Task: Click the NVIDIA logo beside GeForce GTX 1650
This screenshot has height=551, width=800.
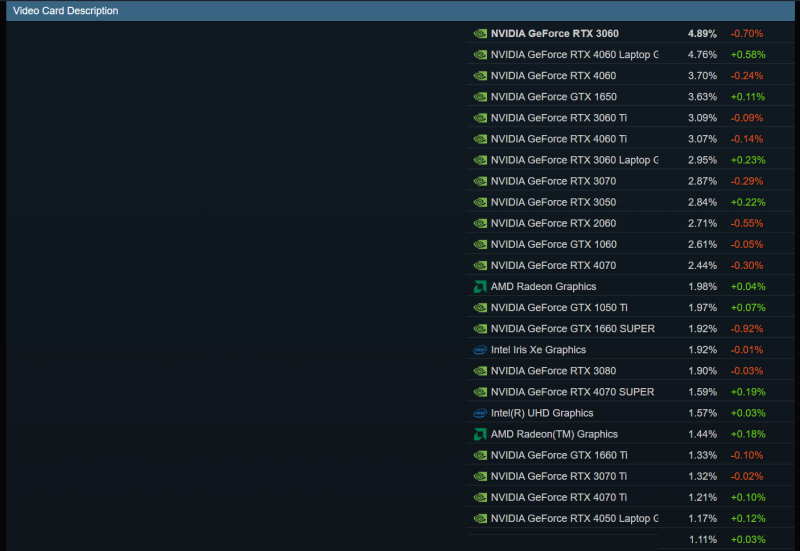Action: (x=480, y=97)
